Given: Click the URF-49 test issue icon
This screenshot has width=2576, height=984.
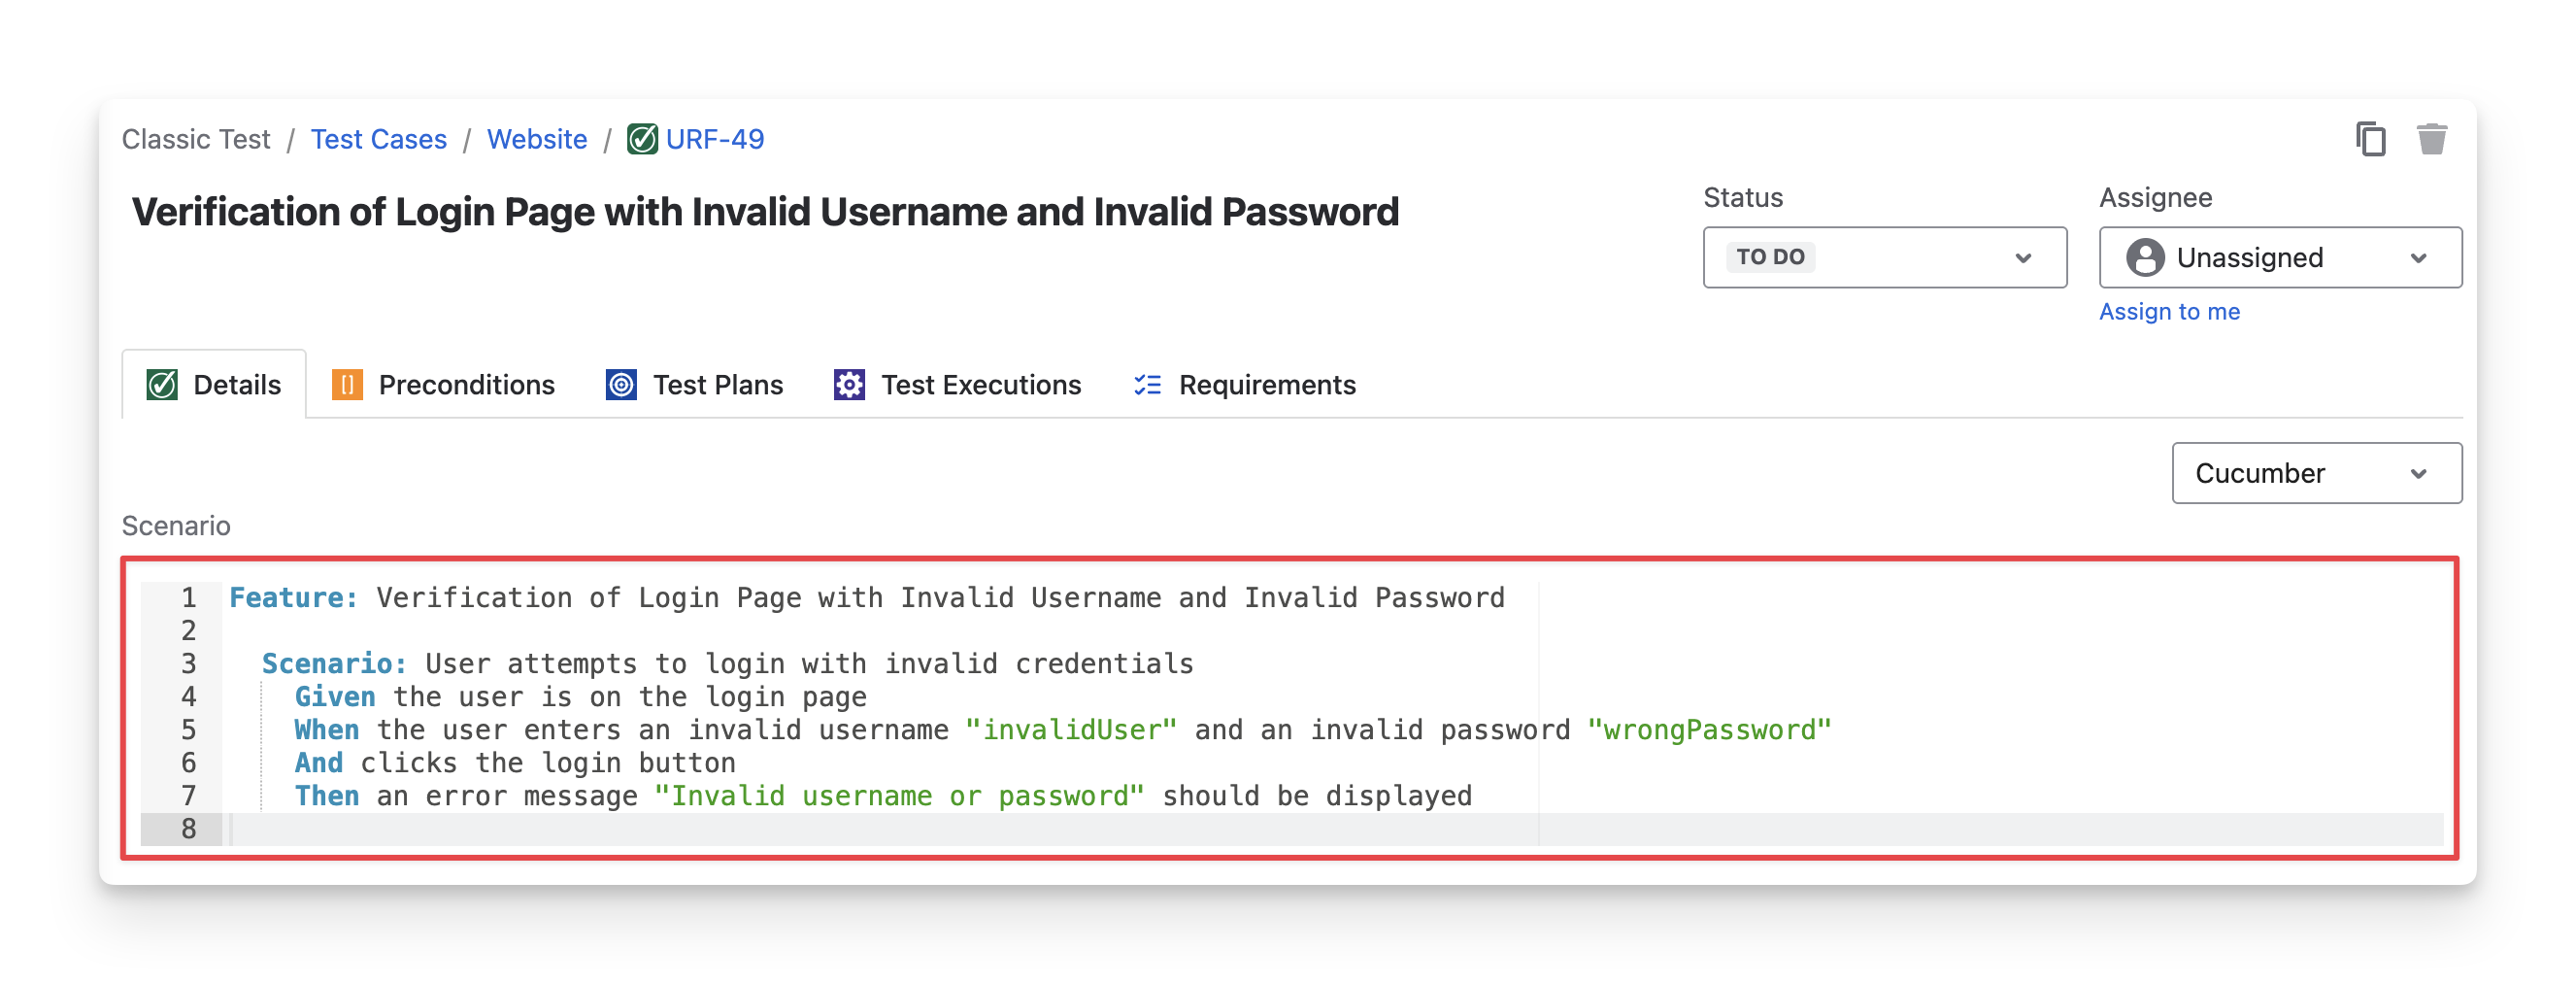Looking at the screenshot, I should 642,139.
